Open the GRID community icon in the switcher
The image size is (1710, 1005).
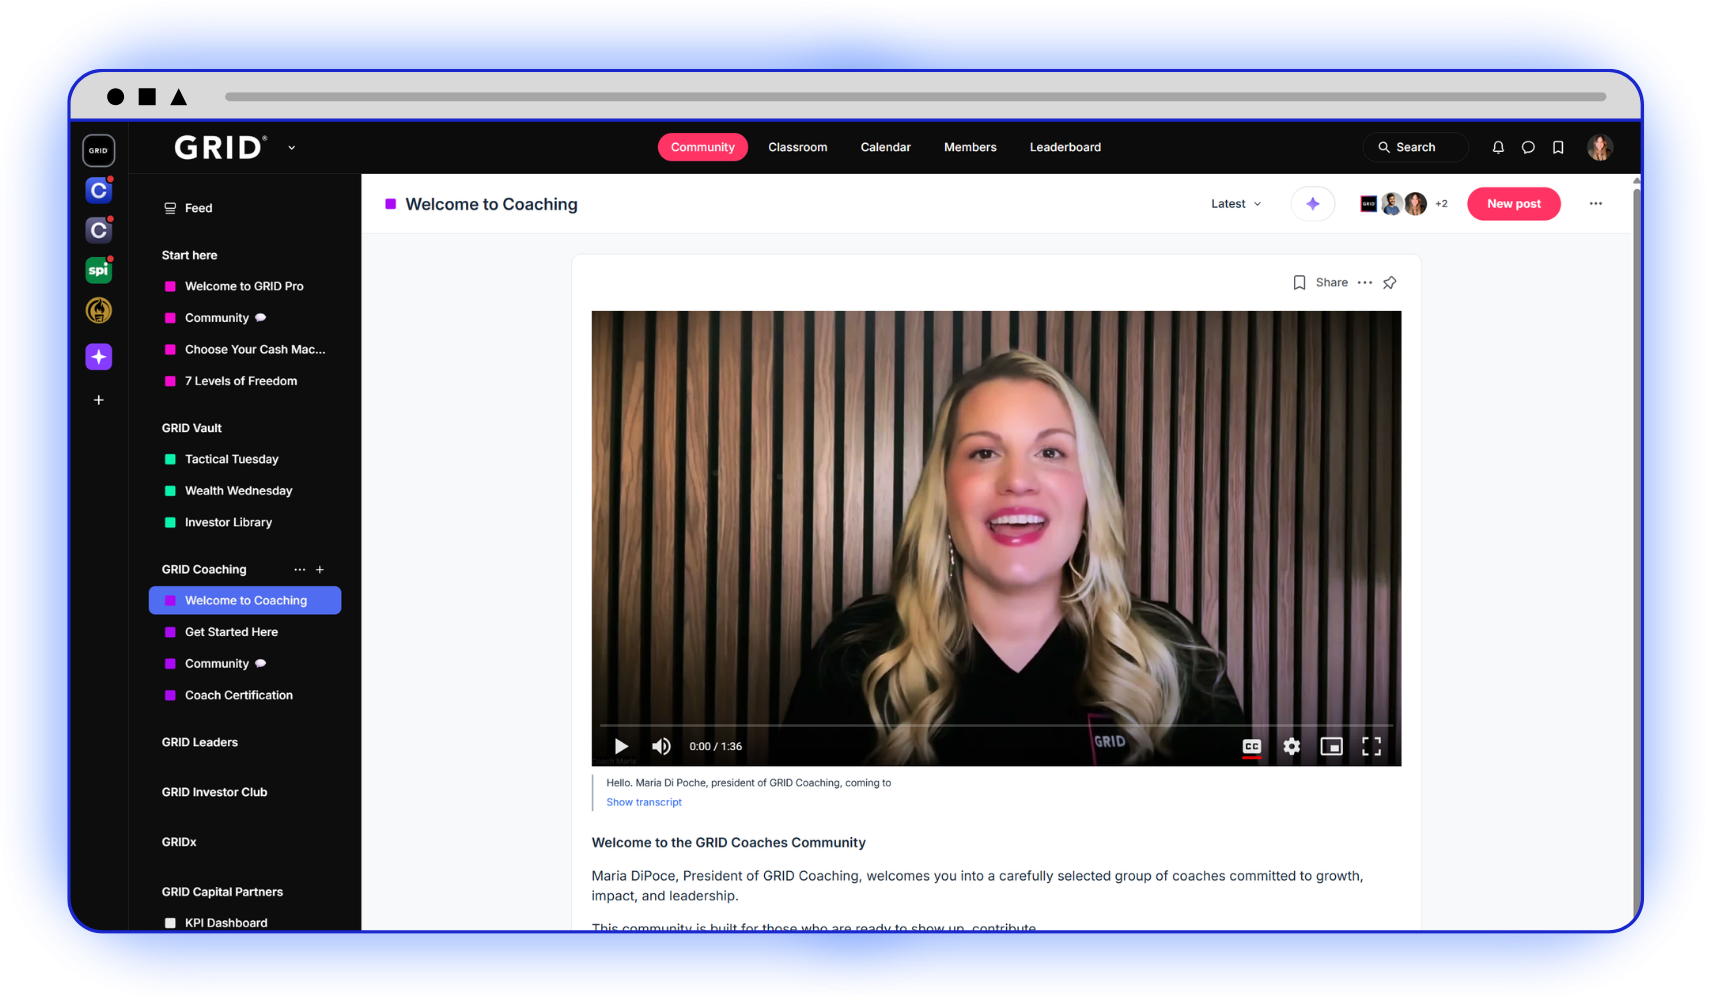click(98, 150)
